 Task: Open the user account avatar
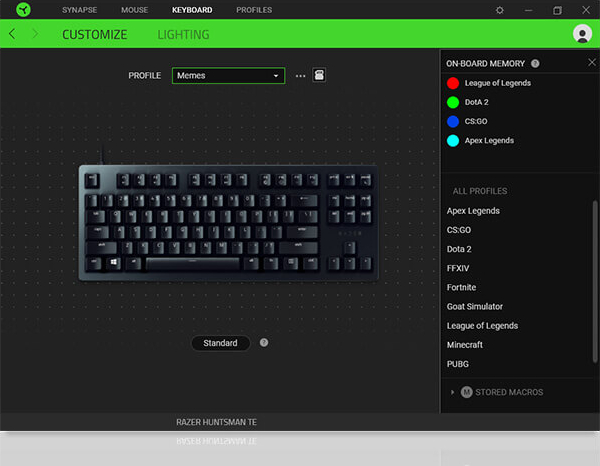click(x=582, y=34)
